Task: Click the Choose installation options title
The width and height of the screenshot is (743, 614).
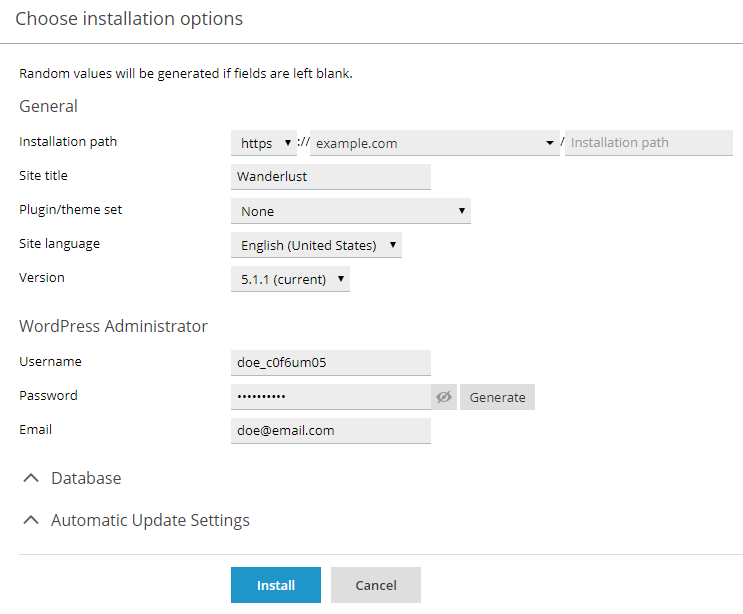Action: click(129, 18)
